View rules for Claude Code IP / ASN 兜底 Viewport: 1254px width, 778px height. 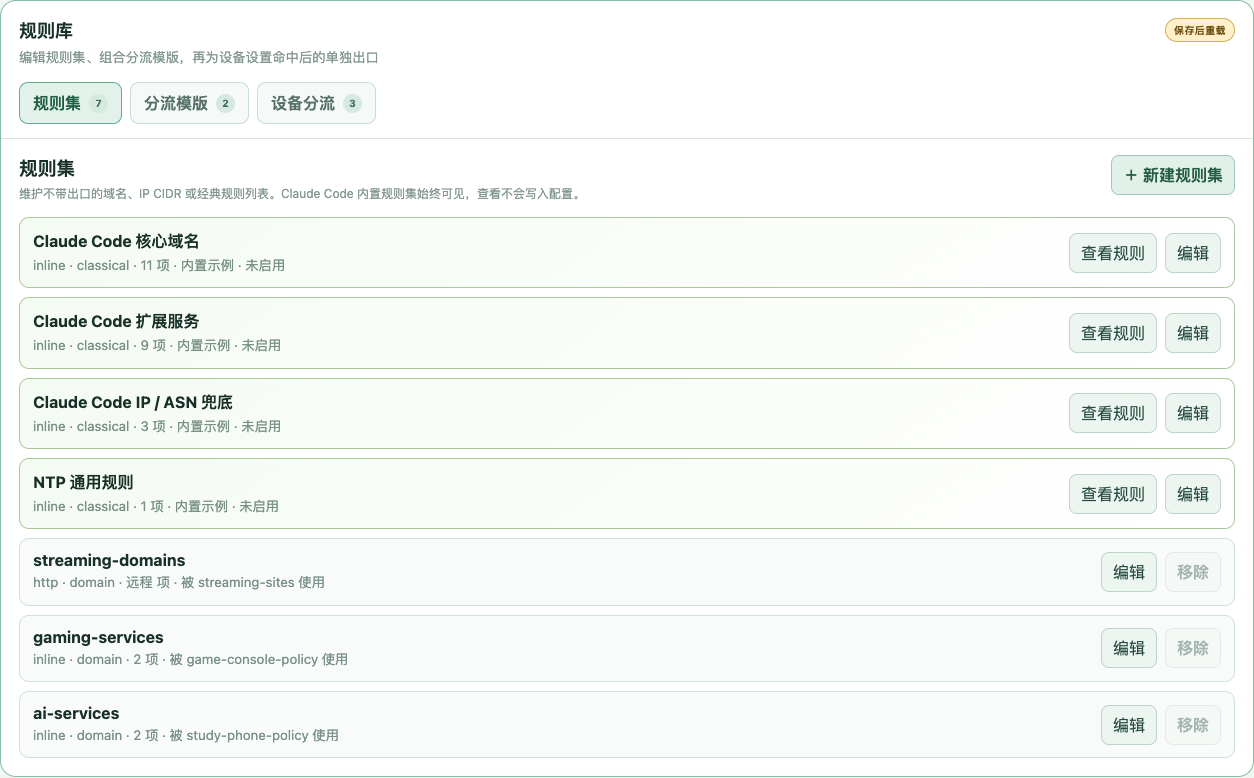coord(1113,413)
